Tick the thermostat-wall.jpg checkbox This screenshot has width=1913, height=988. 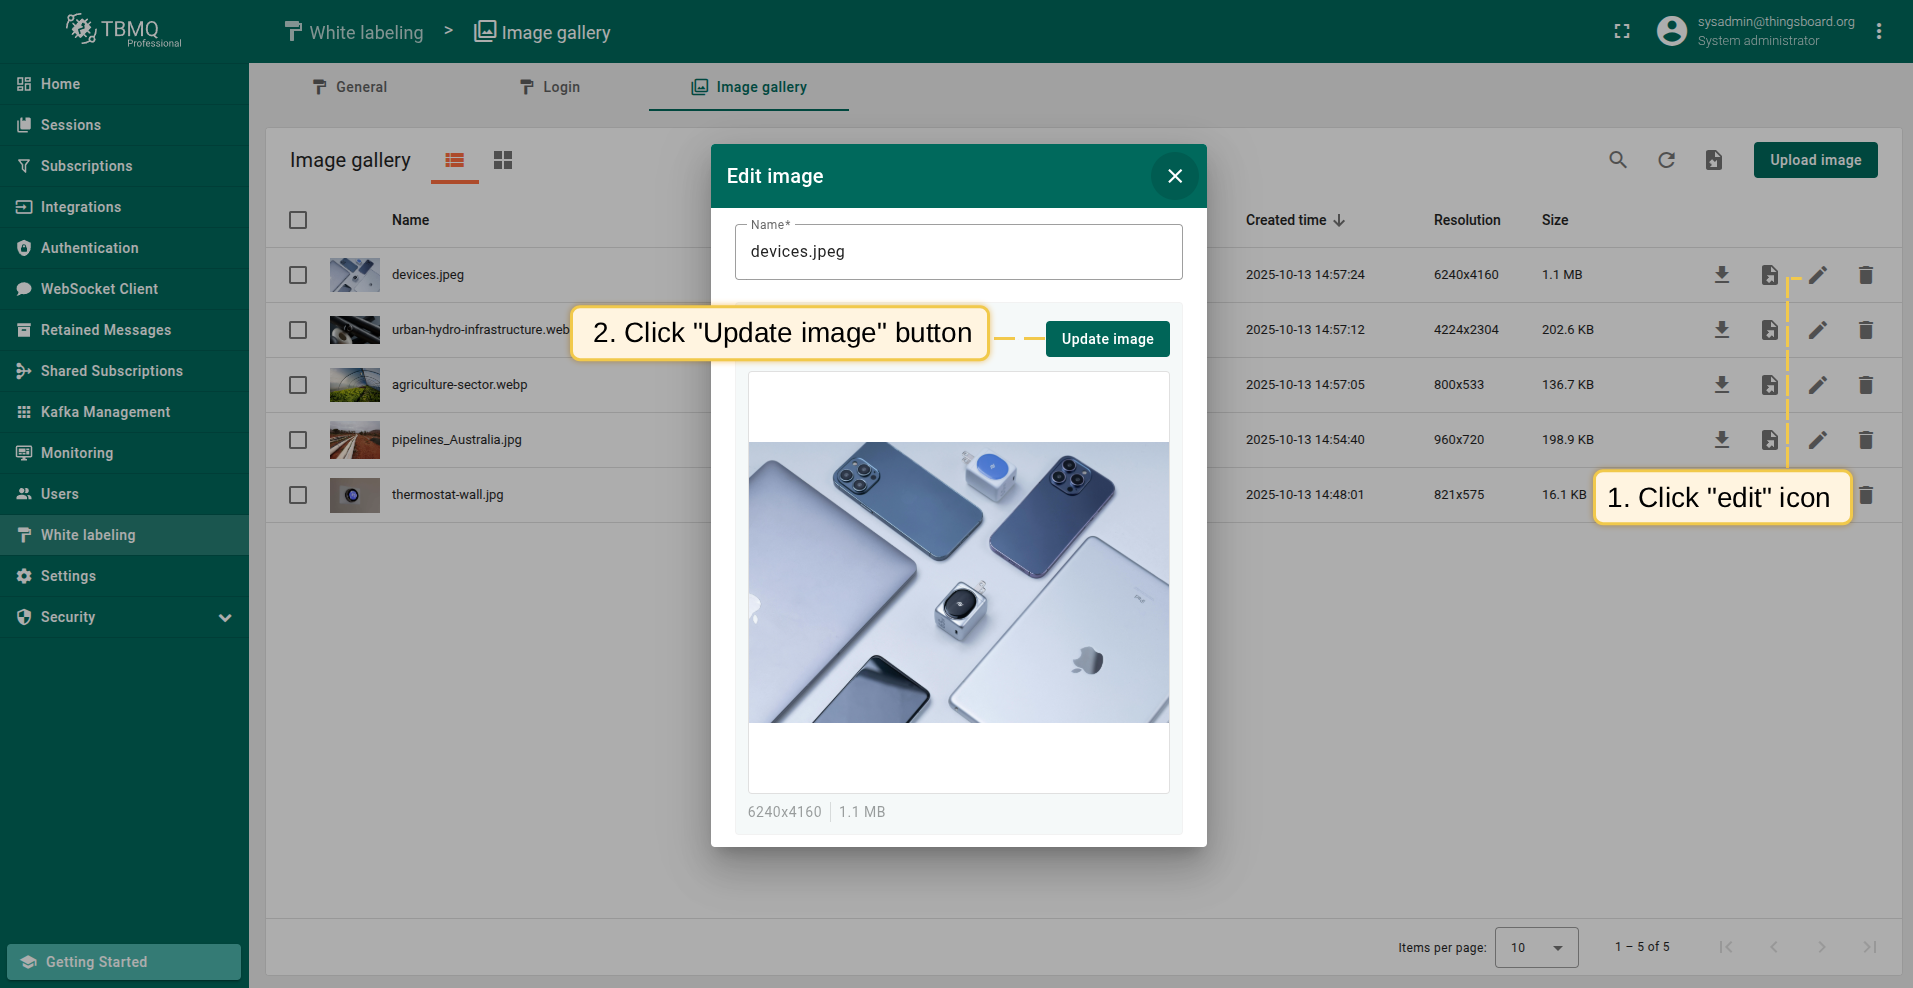tap(298, 495)
